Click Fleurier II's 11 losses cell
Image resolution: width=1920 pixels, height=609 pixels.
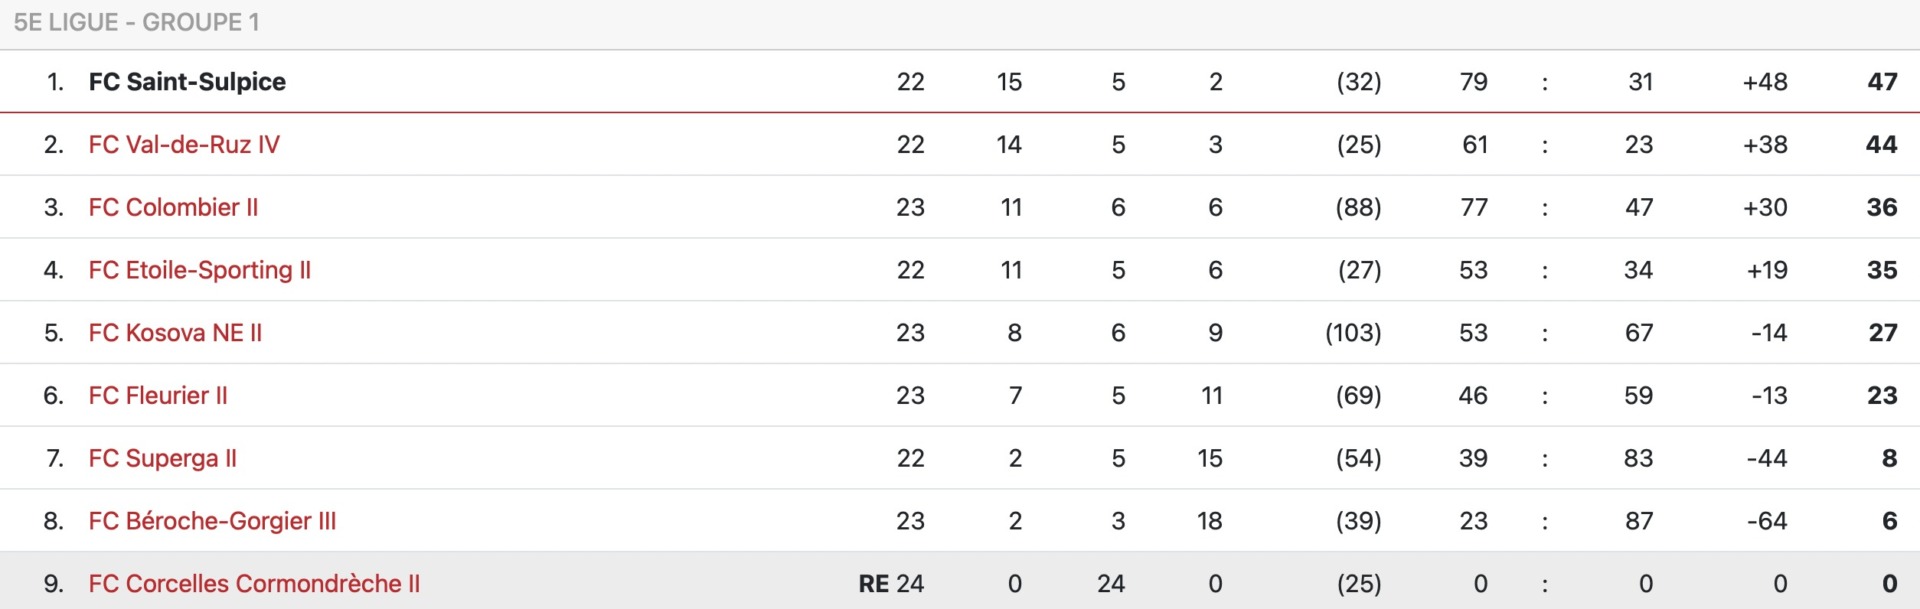coord(1212,396)
